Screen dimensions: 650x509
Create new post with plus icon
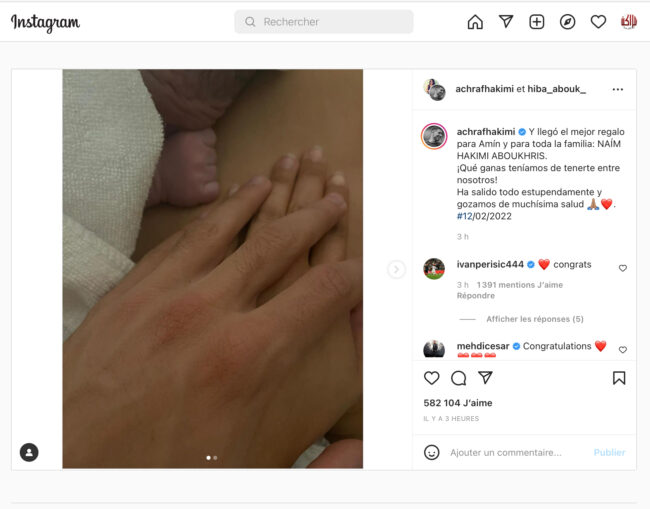click(x=536, y=22)
